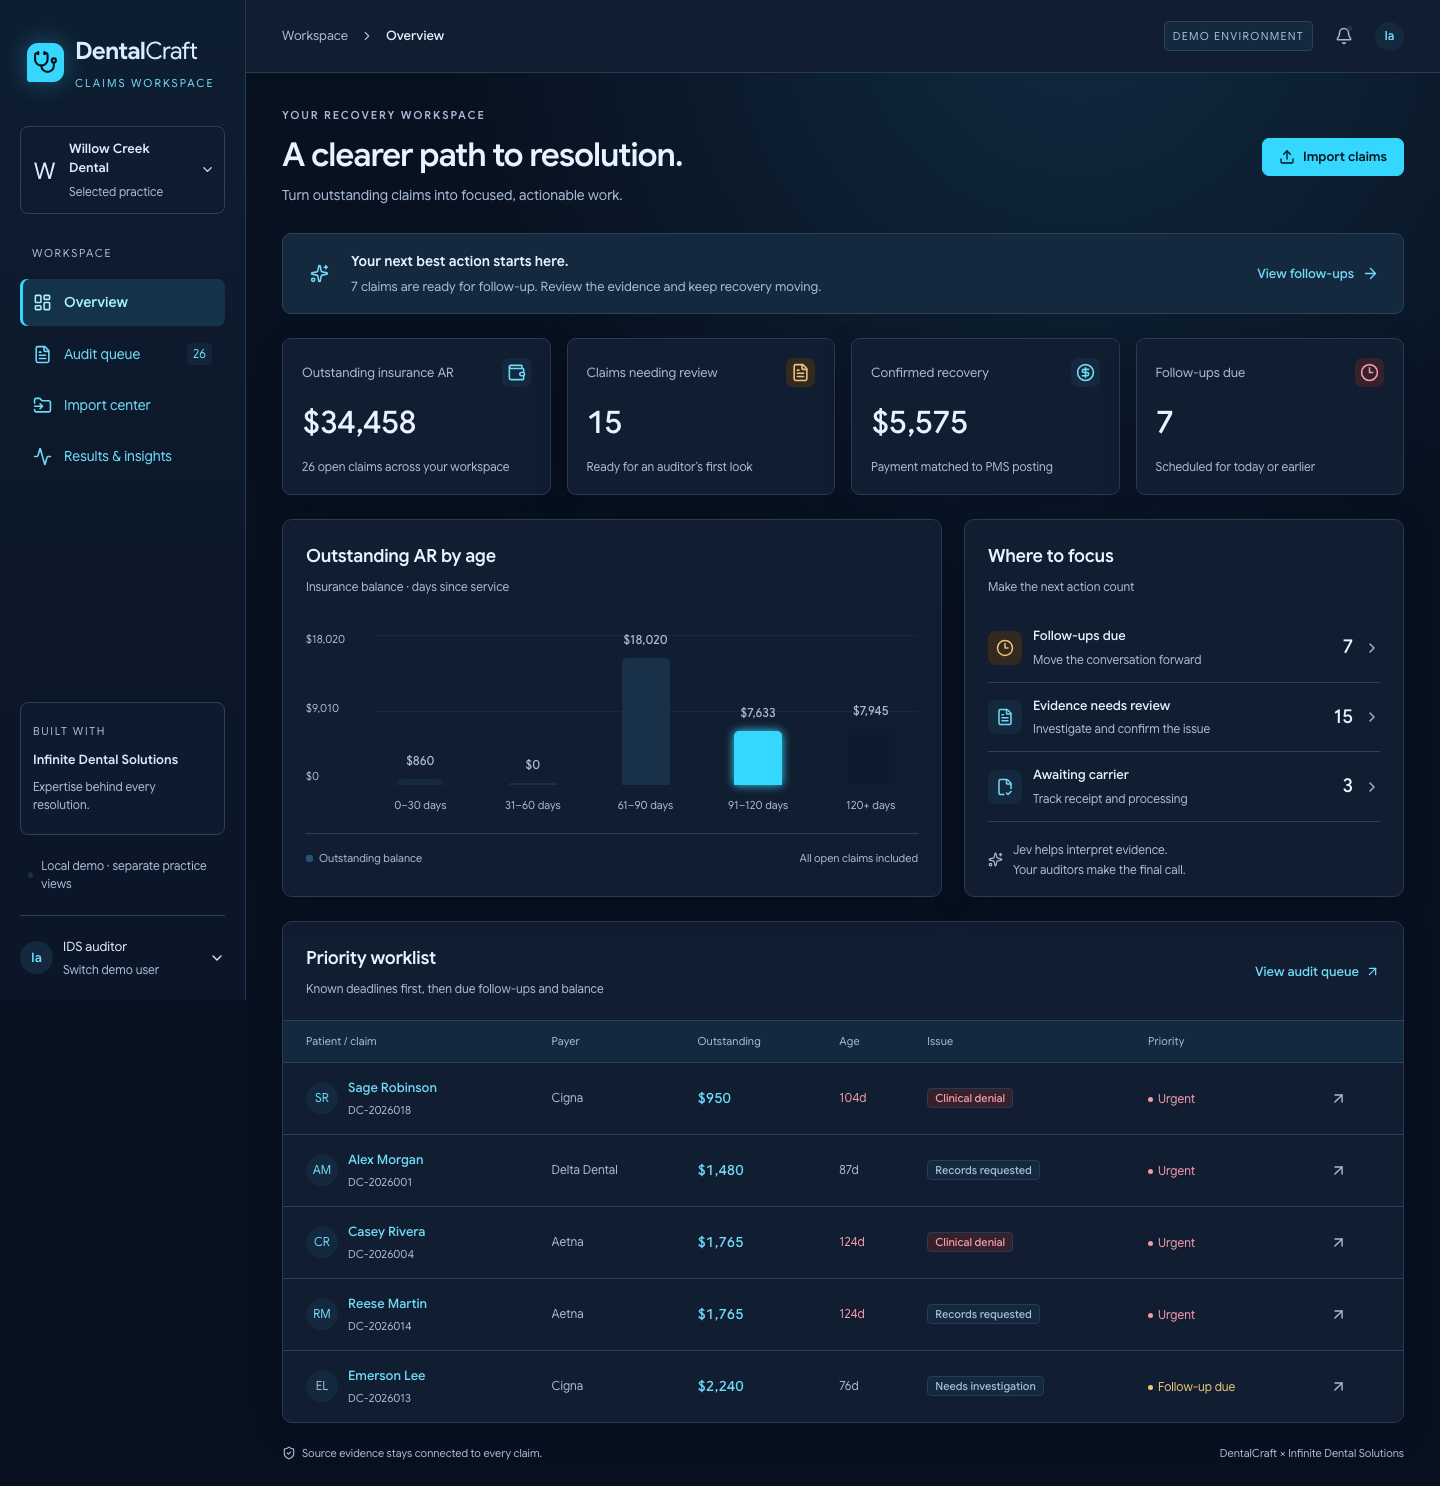Click the highlighted 91–120 days bar

point(758,758)
